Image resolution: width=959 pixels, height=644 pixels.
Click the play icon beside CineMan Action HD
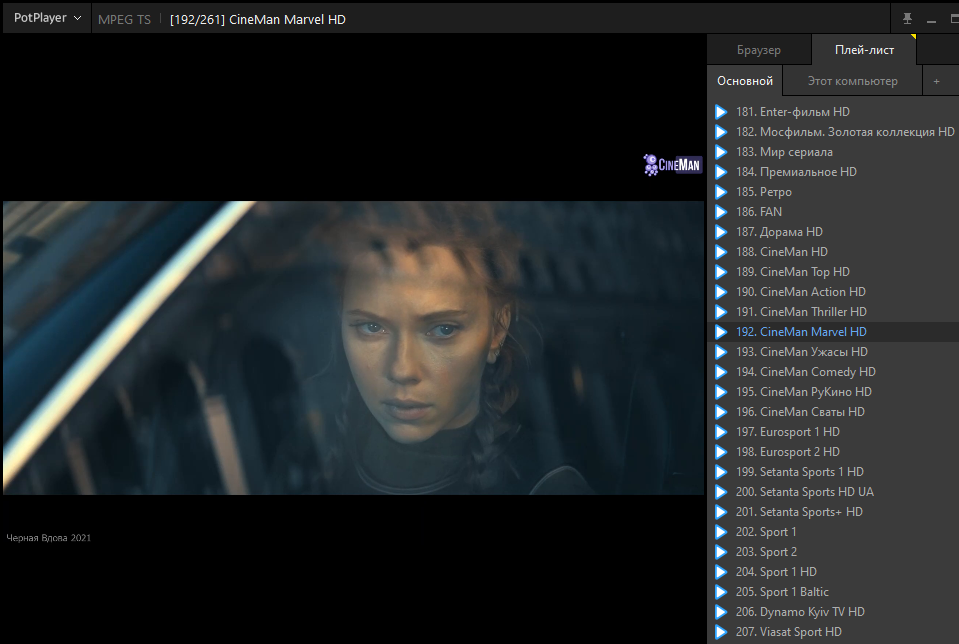click(x=721, y=292)
